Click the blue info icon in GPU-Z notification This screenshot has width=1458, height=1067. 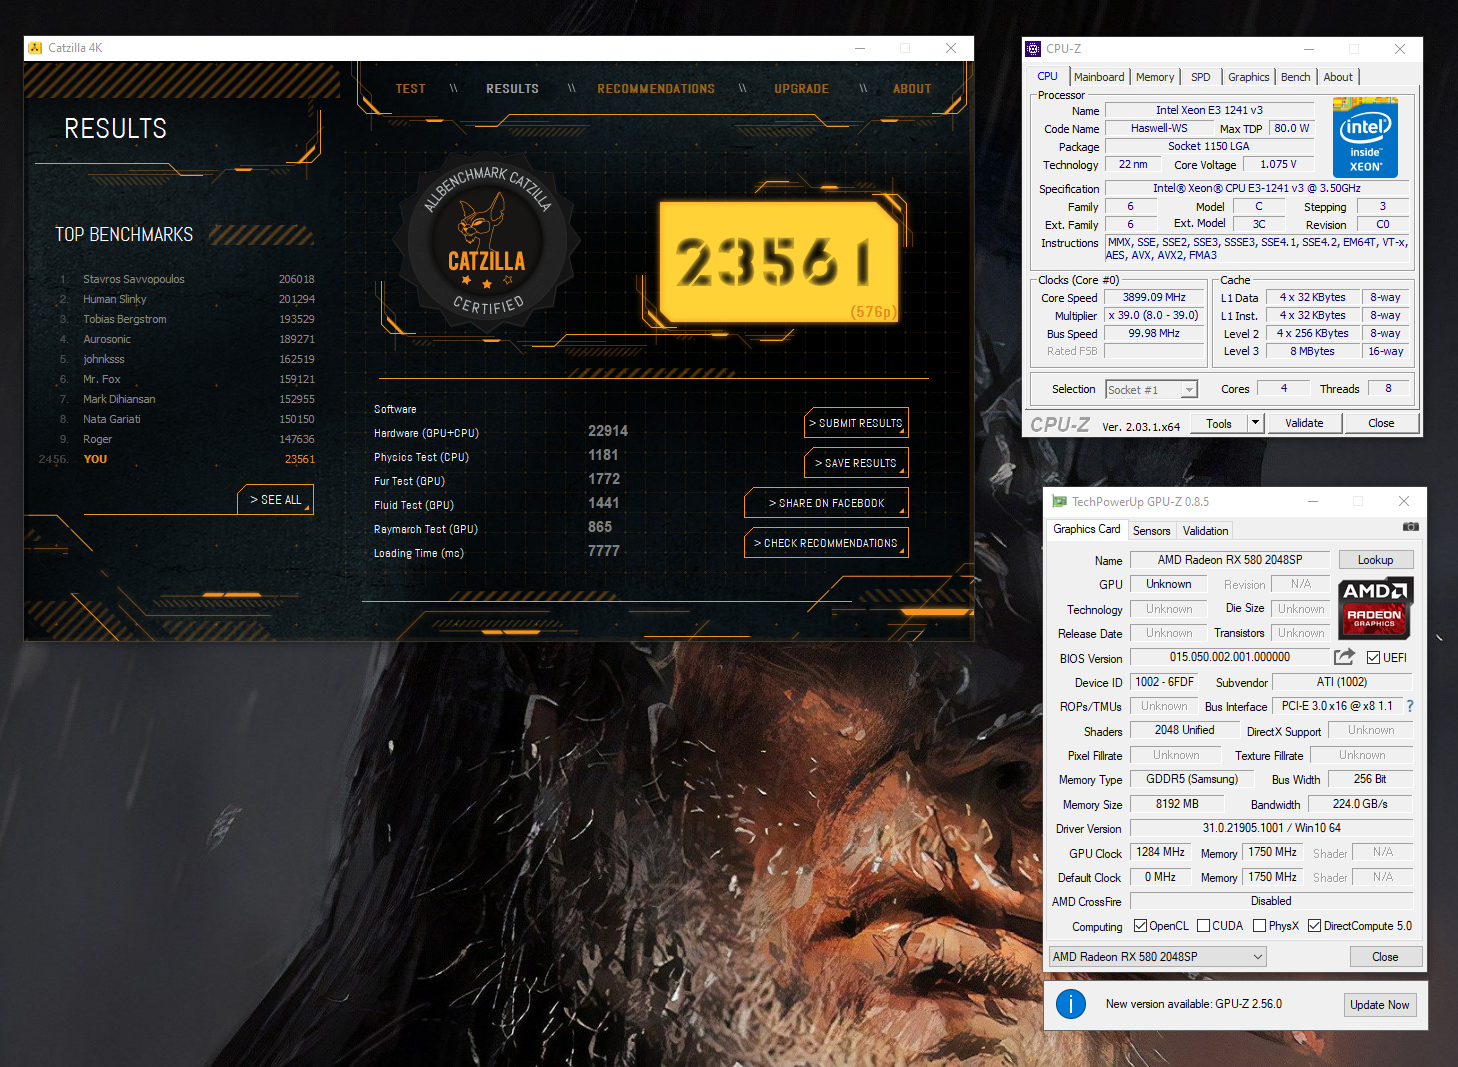point(1071,1004)
